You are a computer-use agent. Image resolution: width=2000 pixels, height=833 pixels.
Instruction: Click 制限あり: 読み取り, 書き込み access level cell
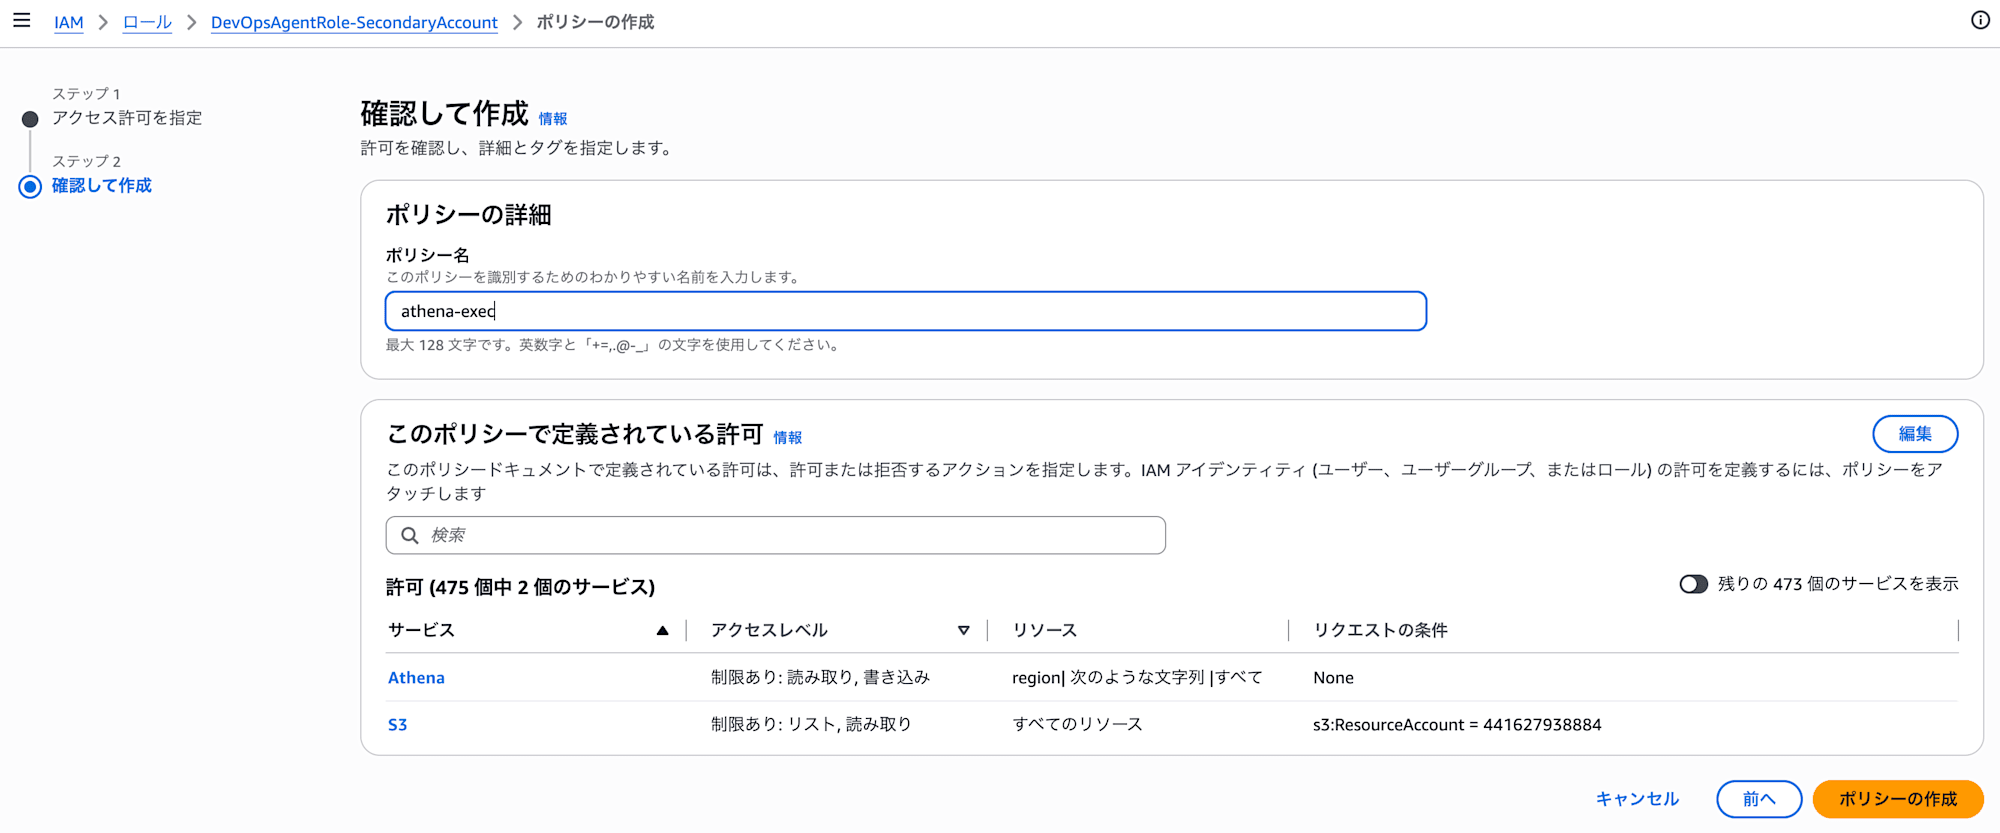(x=821, y=677)
